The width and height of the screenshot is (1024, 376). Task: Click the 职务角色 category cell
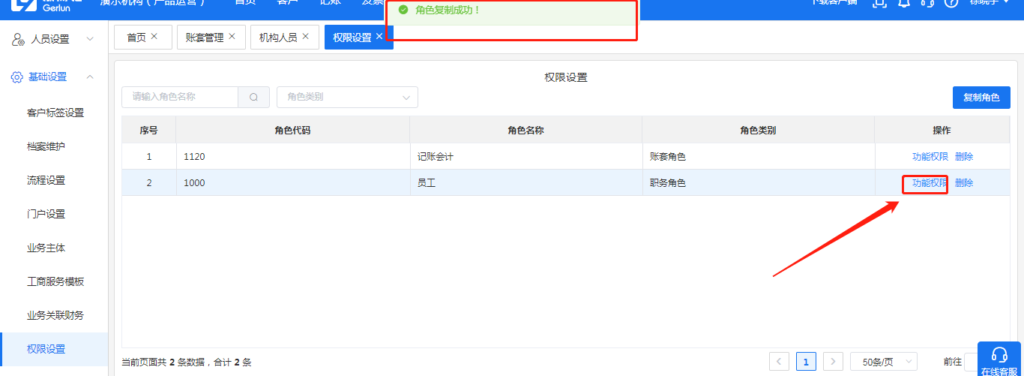(x=758, y=183)
